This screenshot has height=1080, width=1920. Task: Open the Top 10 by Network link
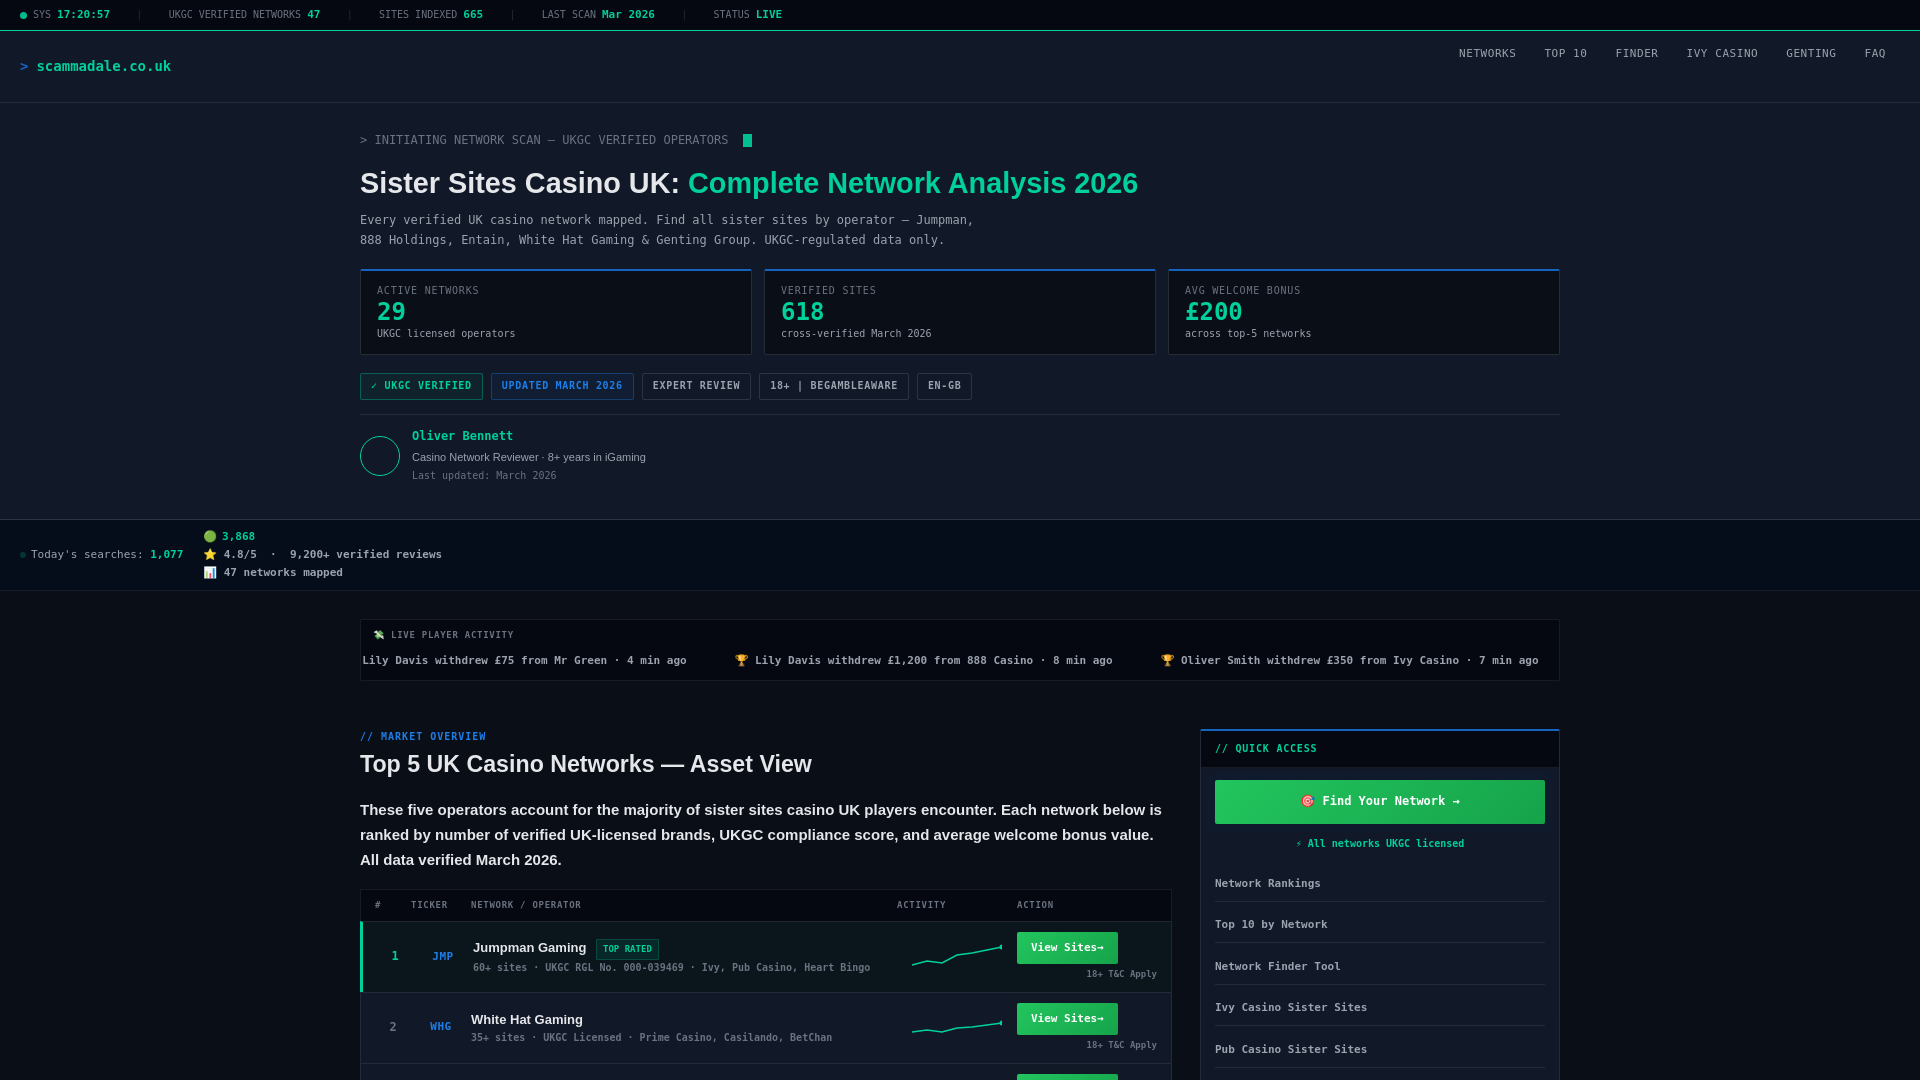point(1271,925)
